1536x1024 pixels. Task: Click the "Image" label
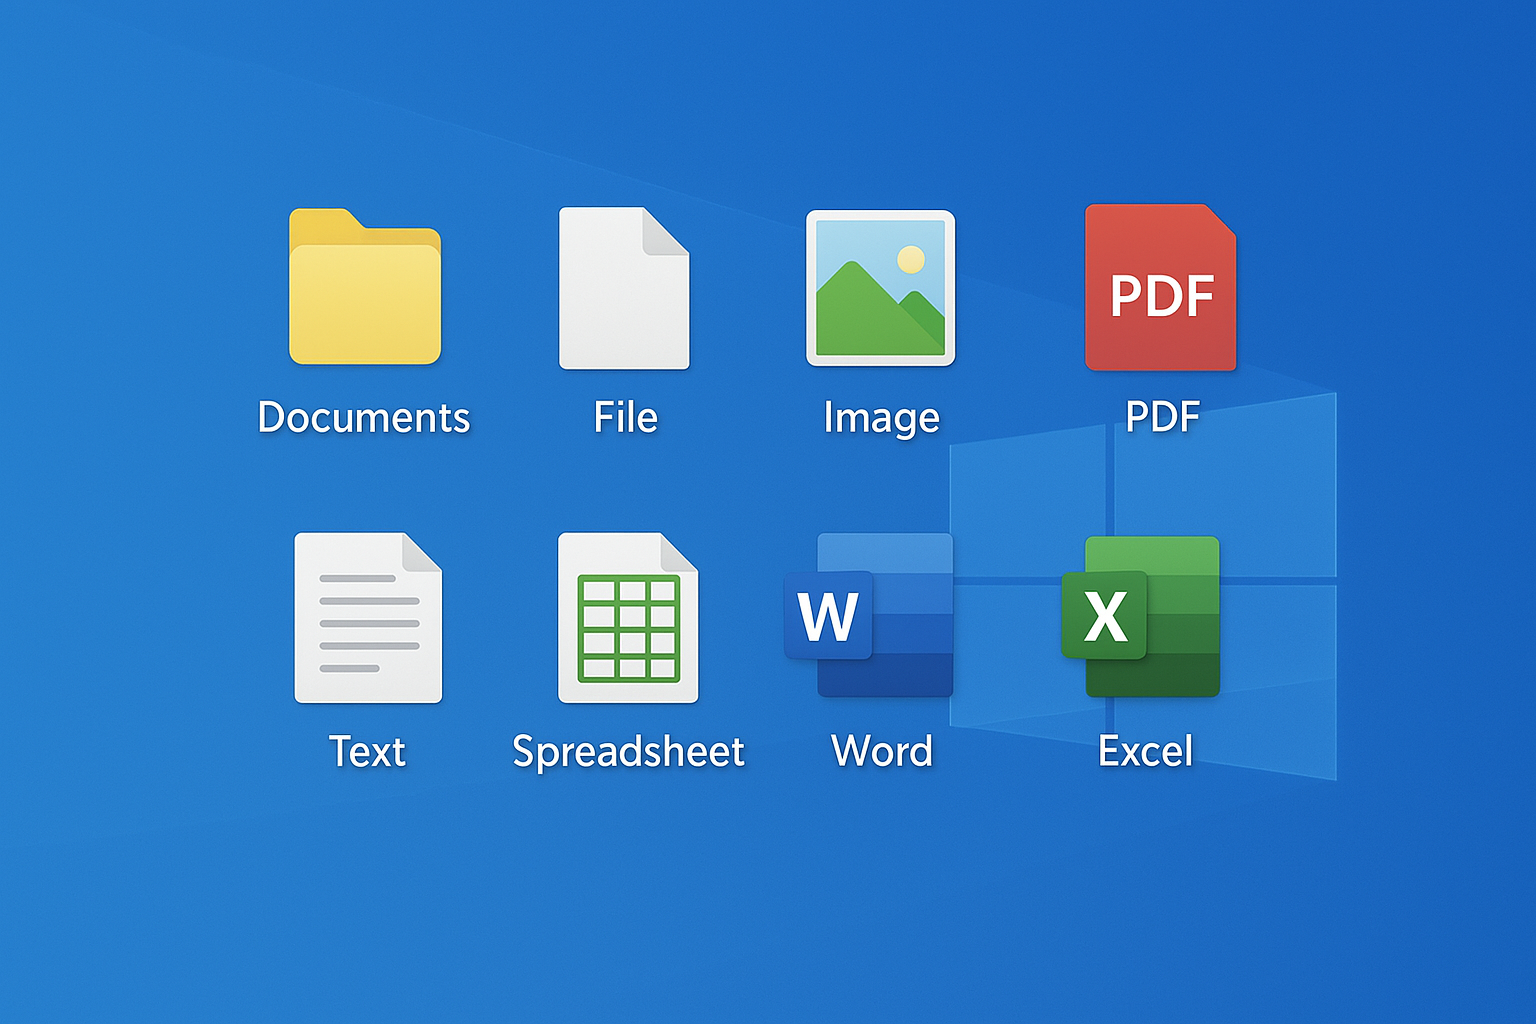click(x=881, y=419)
